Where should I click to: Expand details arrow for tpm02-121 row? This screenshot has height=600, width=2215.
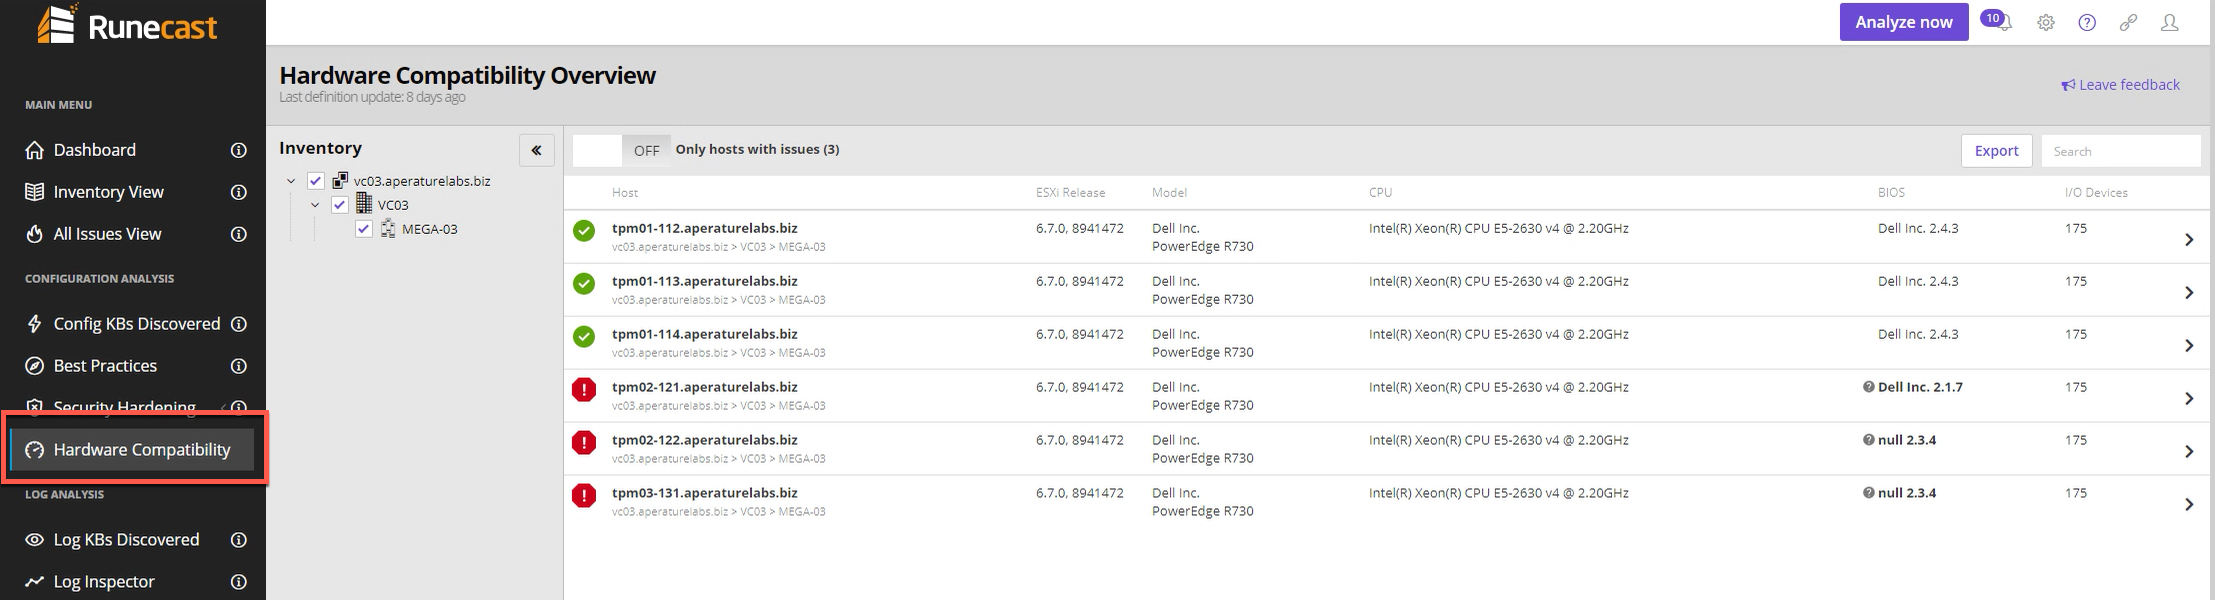pos(2189,399)
